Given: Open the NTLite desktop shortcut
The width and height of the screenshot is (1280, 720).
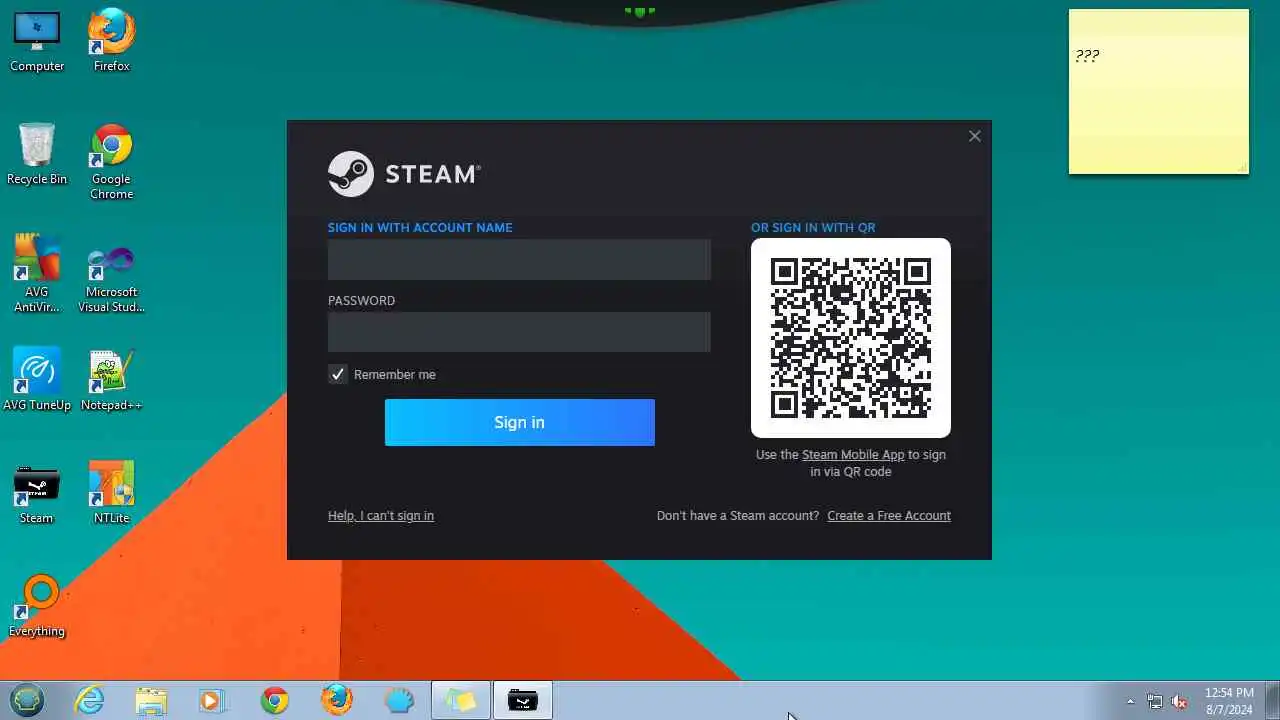Looking at the screenshot, I should coord(111,493).
